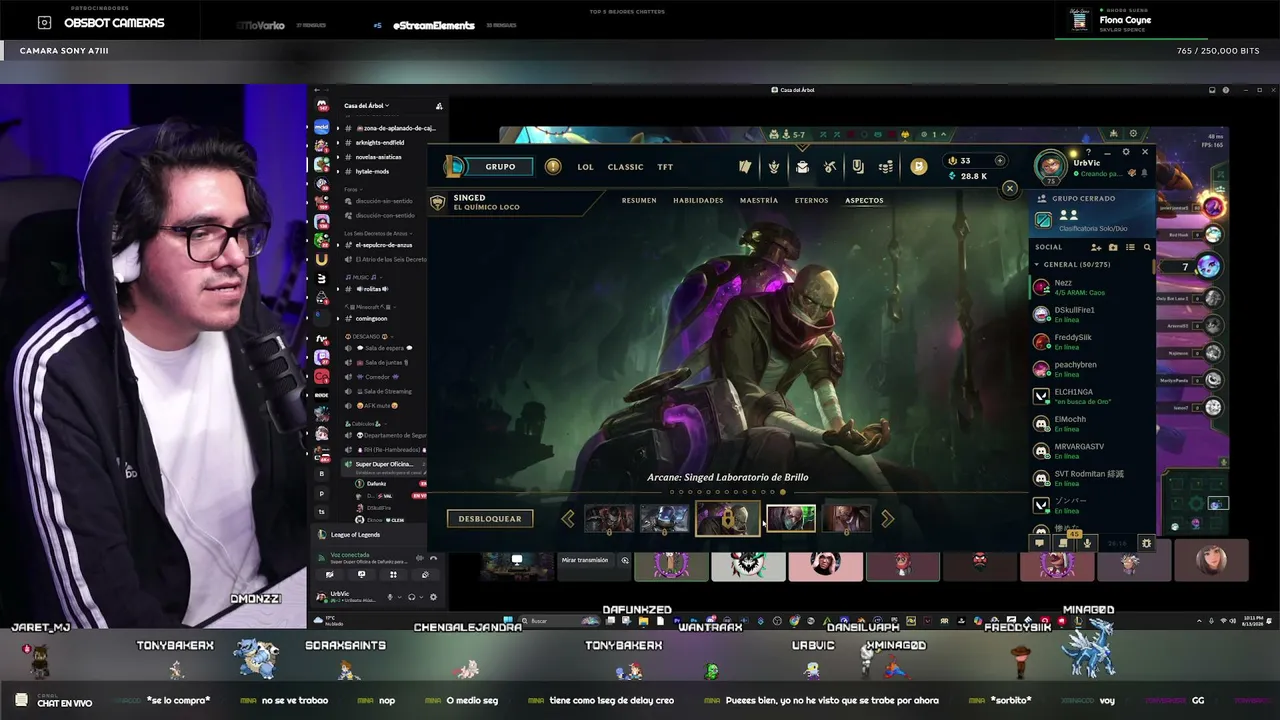Open the honor laurel icon
This screenshot has width=1280, height=720.
point(773,167)
